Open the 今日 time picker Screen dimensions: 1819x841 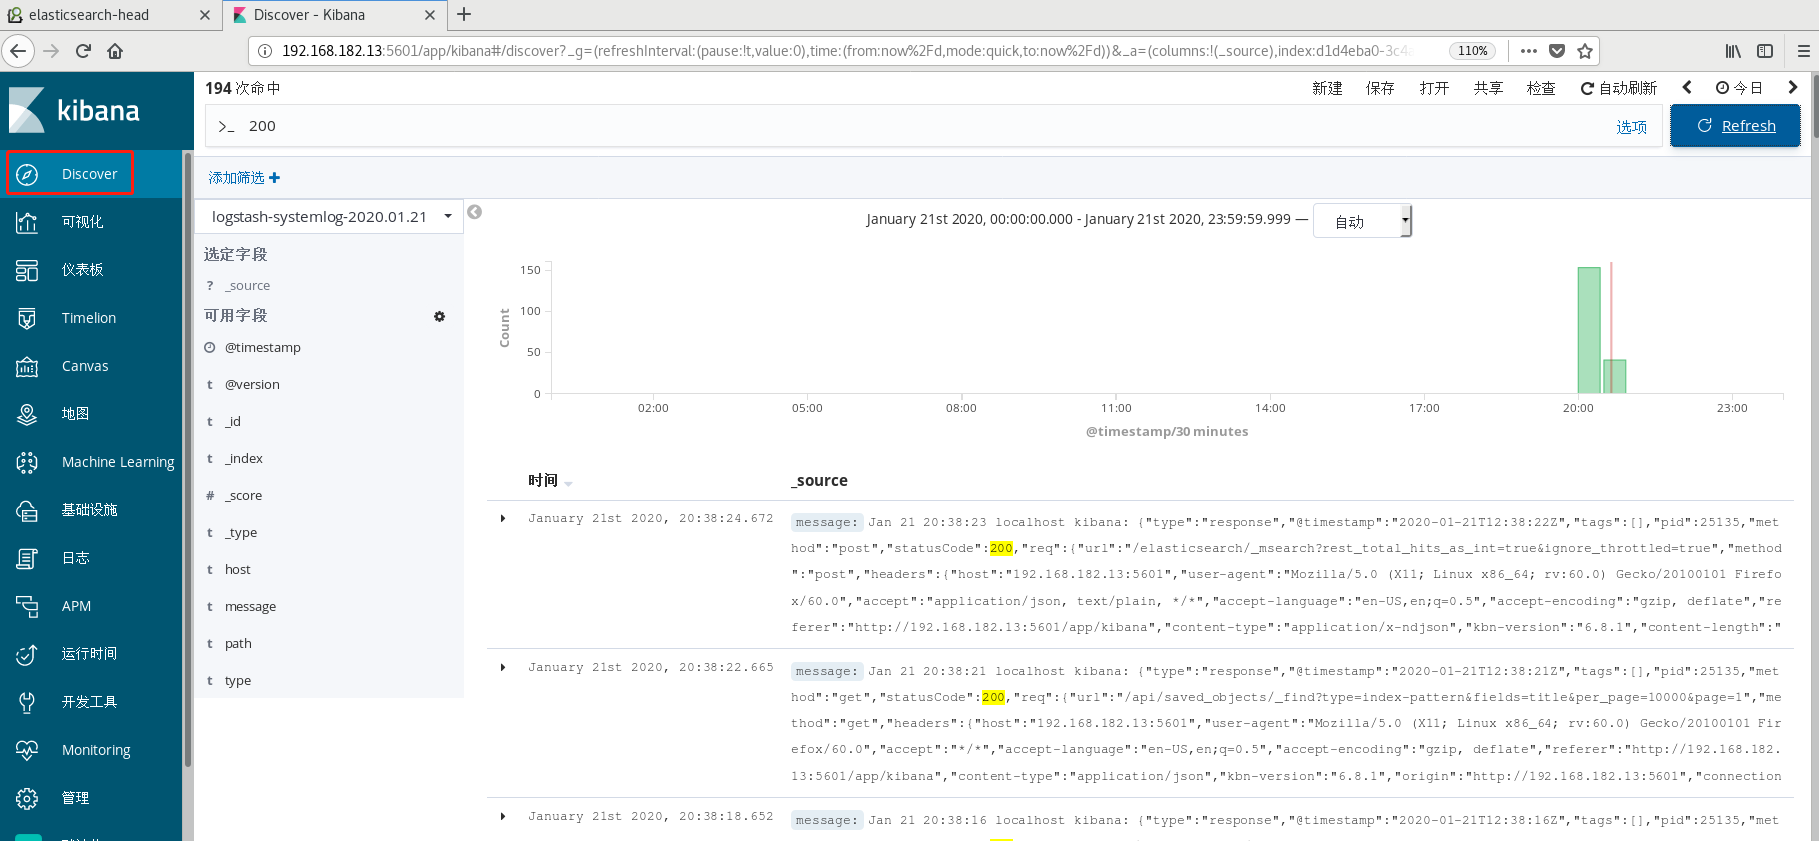[x=1739, y=88]
